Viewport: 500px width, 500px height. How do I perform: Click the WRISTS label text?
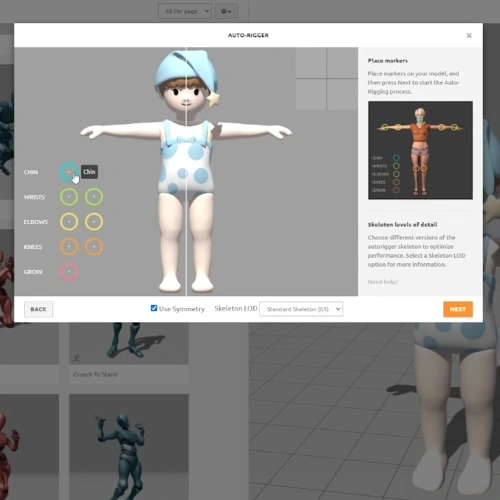tap(34, 197)
